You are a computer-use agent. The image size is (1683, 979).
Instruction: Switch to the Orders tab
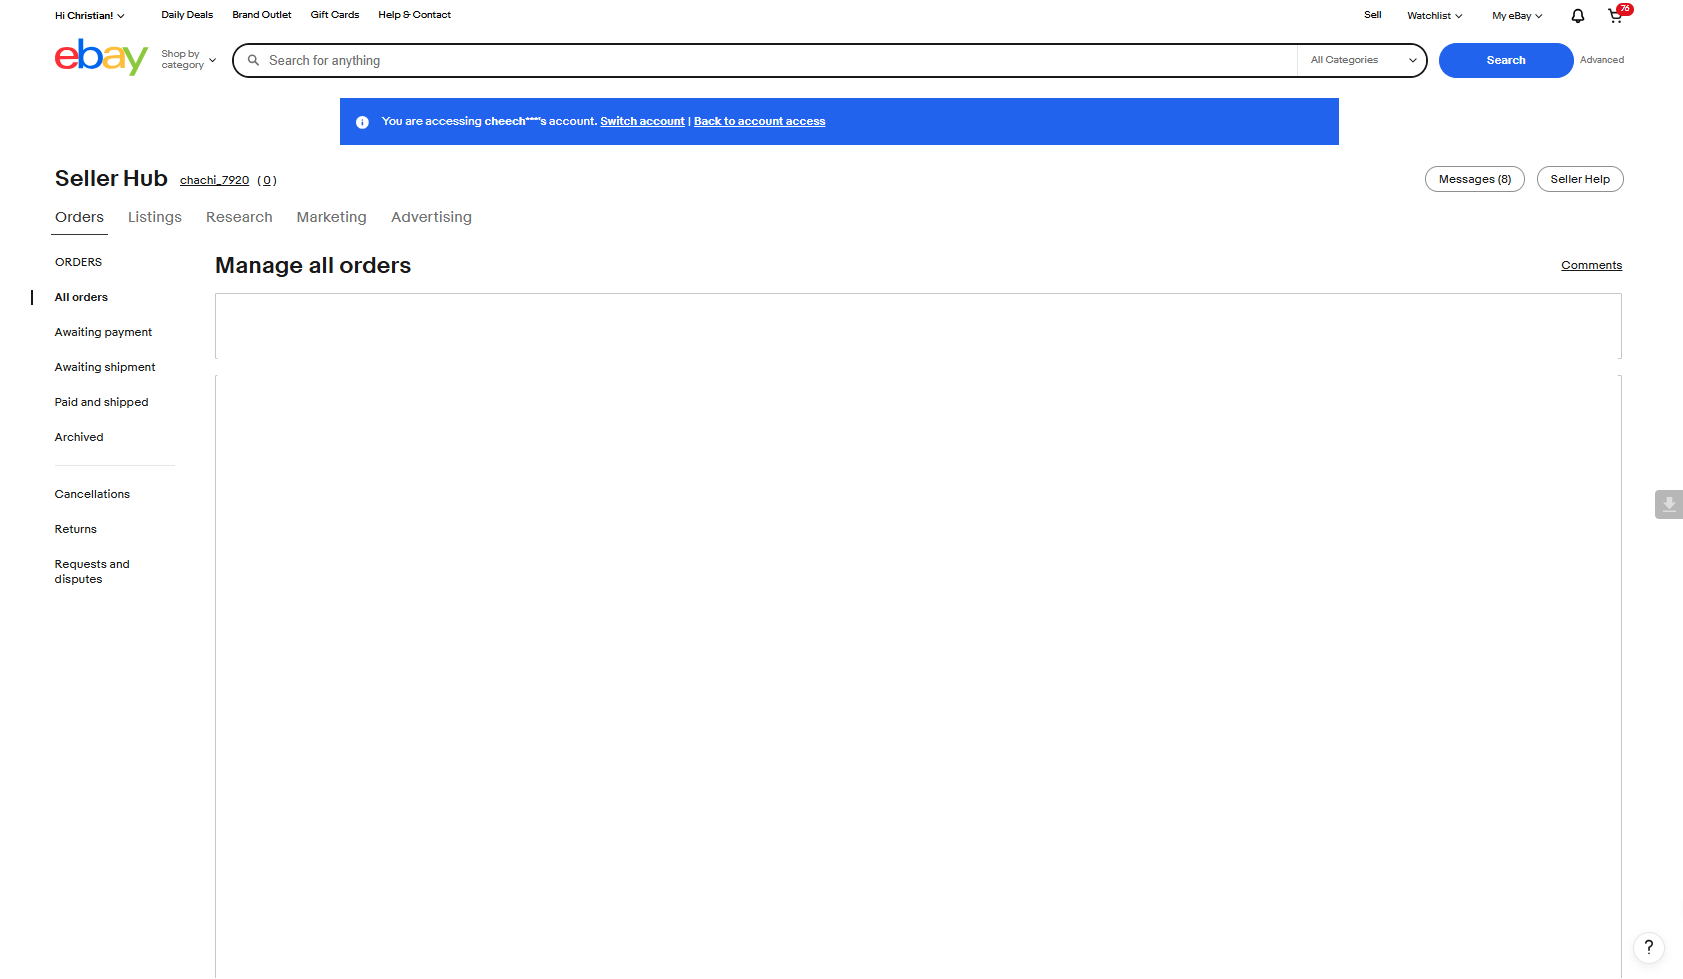79,217
